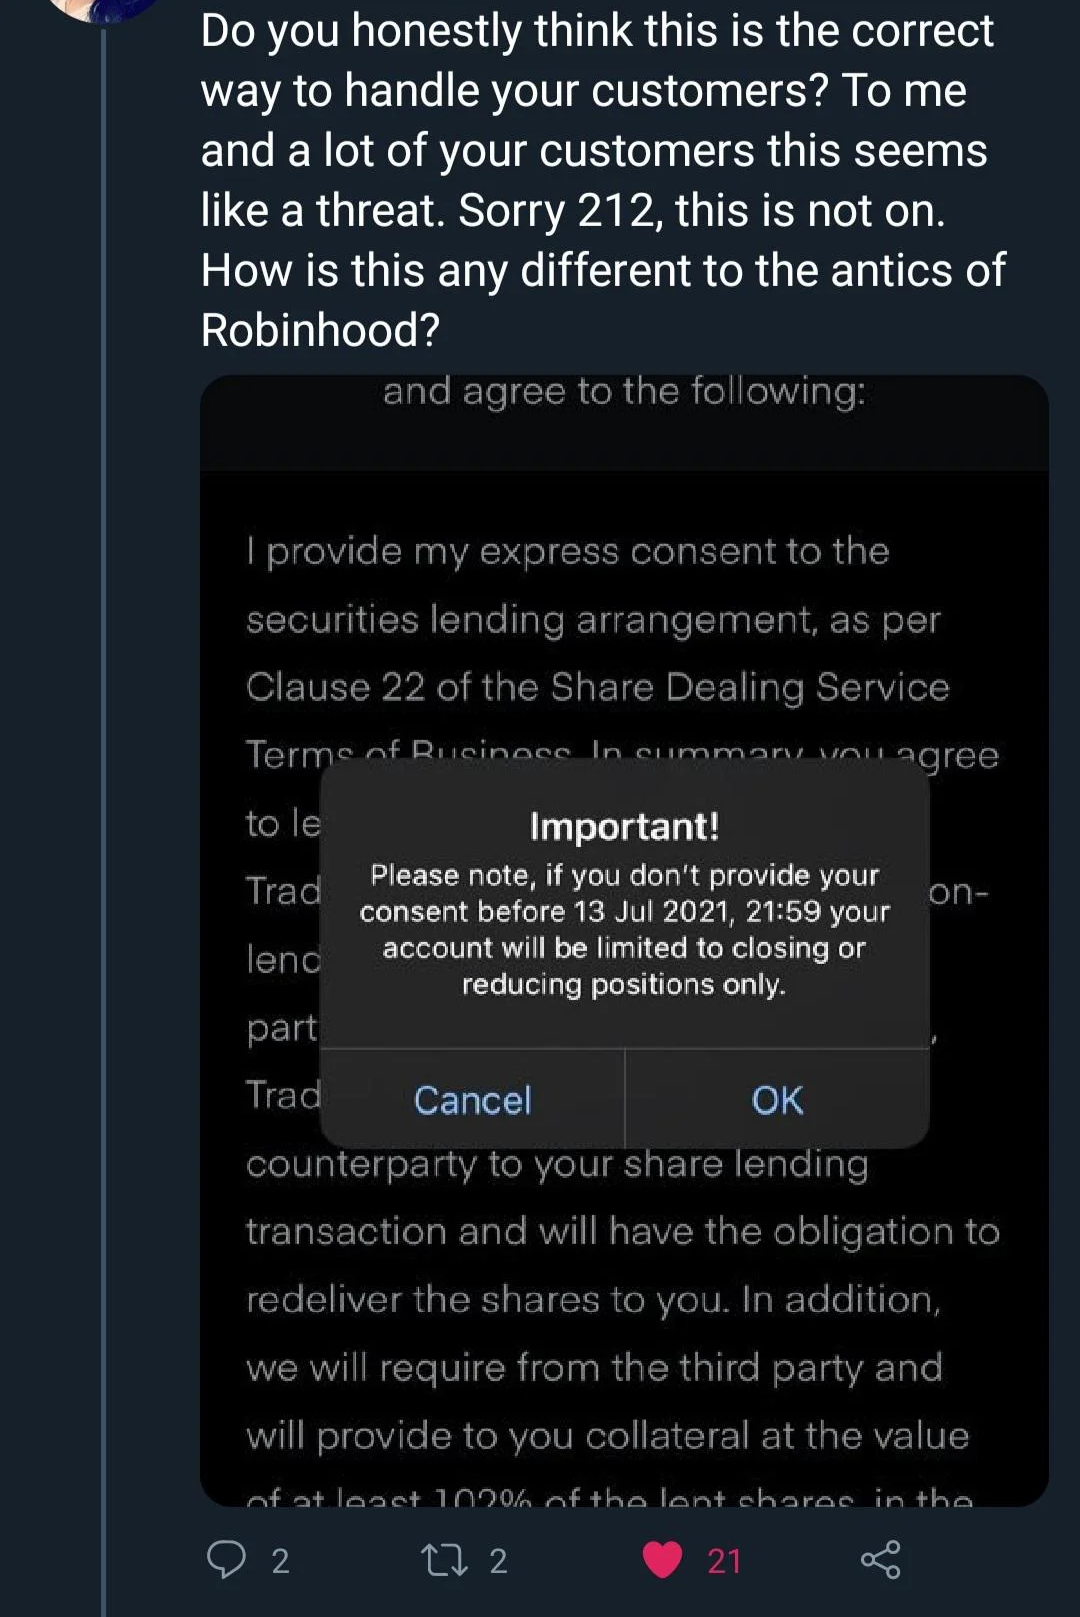Open the profile avatar at the top left
The width and height of the screenshot is (1080, 1617).
point(105,8)
